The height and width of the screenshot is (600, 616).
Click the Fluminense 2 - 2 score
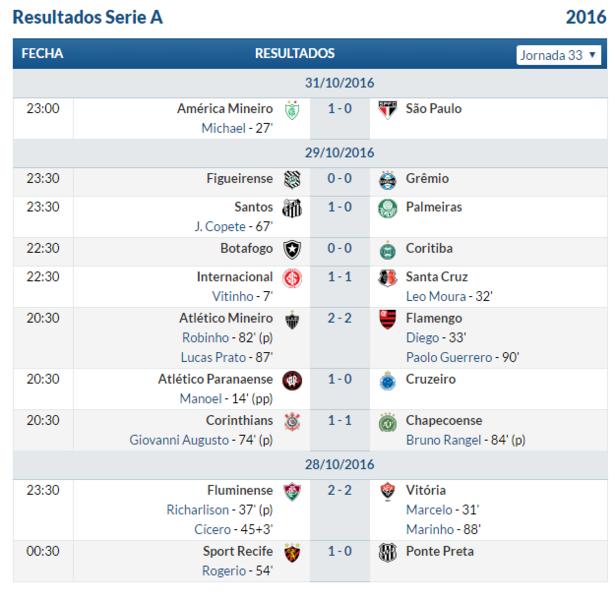tap(340, 490)
